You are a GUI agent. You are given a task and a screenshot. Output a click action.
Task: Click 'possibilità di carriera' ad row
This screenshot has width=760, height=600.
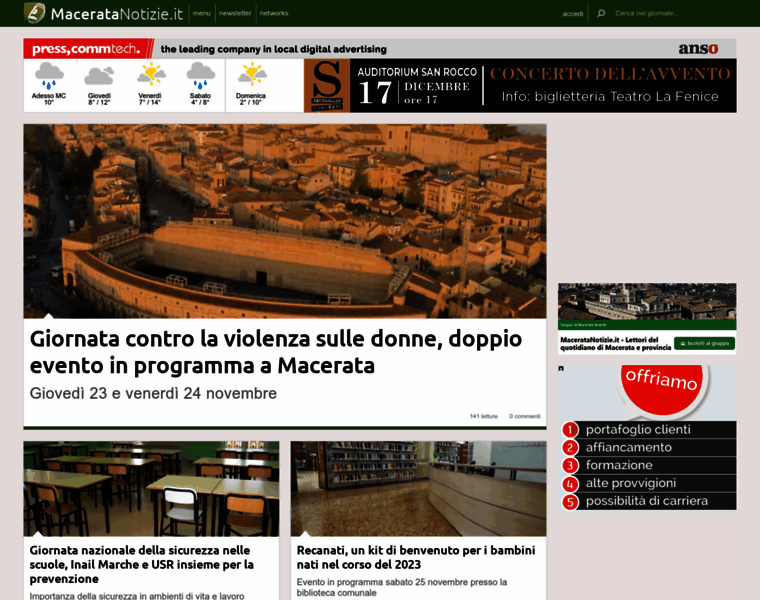click(x=649, y=501)
